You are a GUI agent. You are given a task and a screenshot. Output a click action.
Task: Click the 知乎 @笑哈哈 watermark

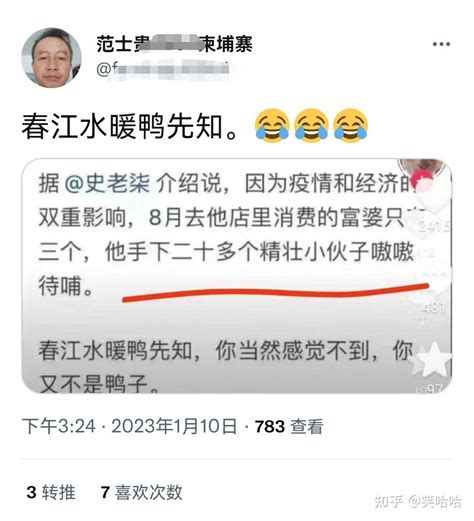pos(418,501)
